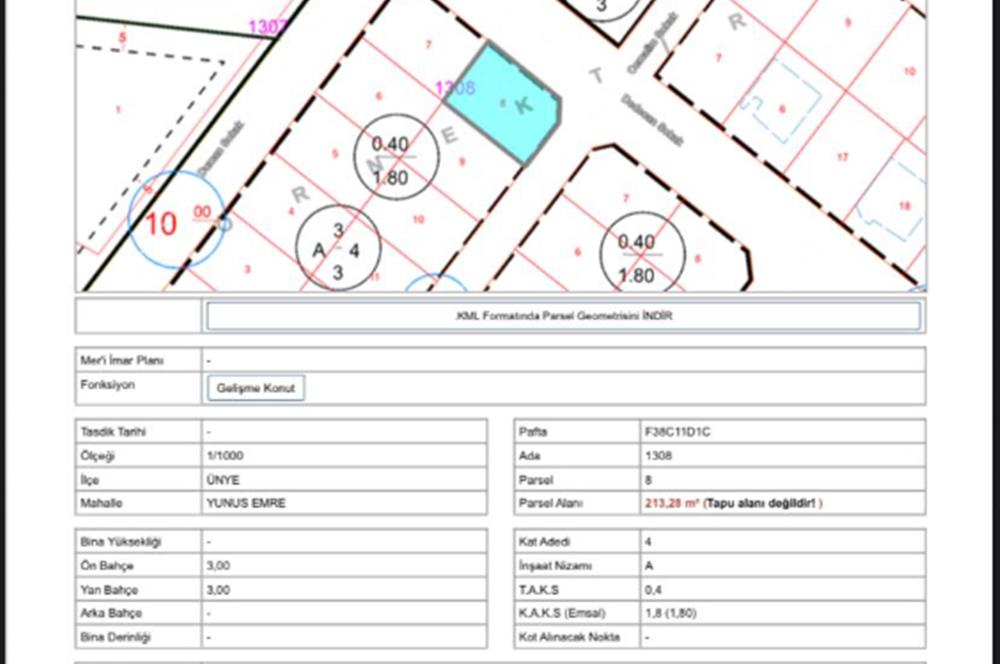Select the İlçe value ÜNYE
Screen dimensions: 1000x664
point(222,479)
